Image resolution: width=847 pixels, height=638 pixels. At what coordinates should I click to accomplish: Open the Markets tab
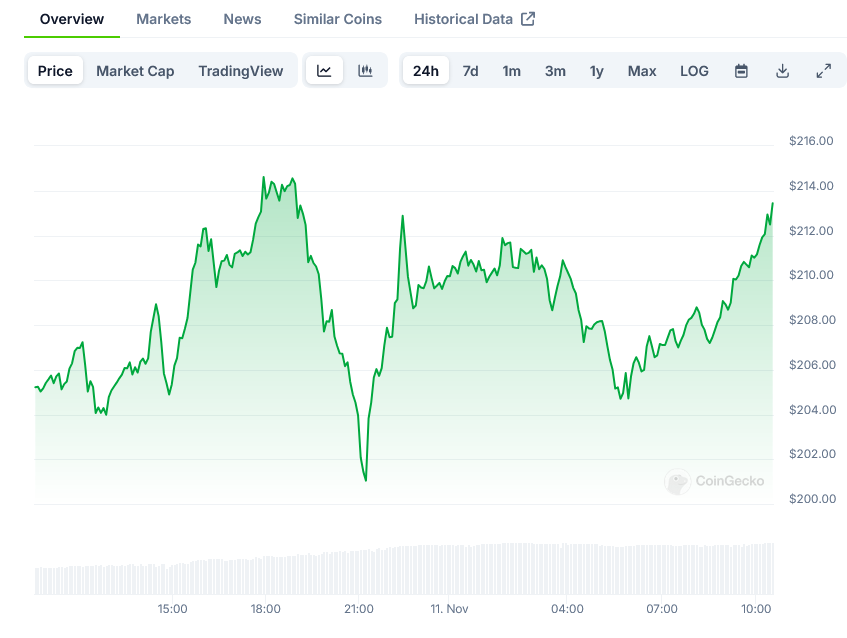[163, 19]
